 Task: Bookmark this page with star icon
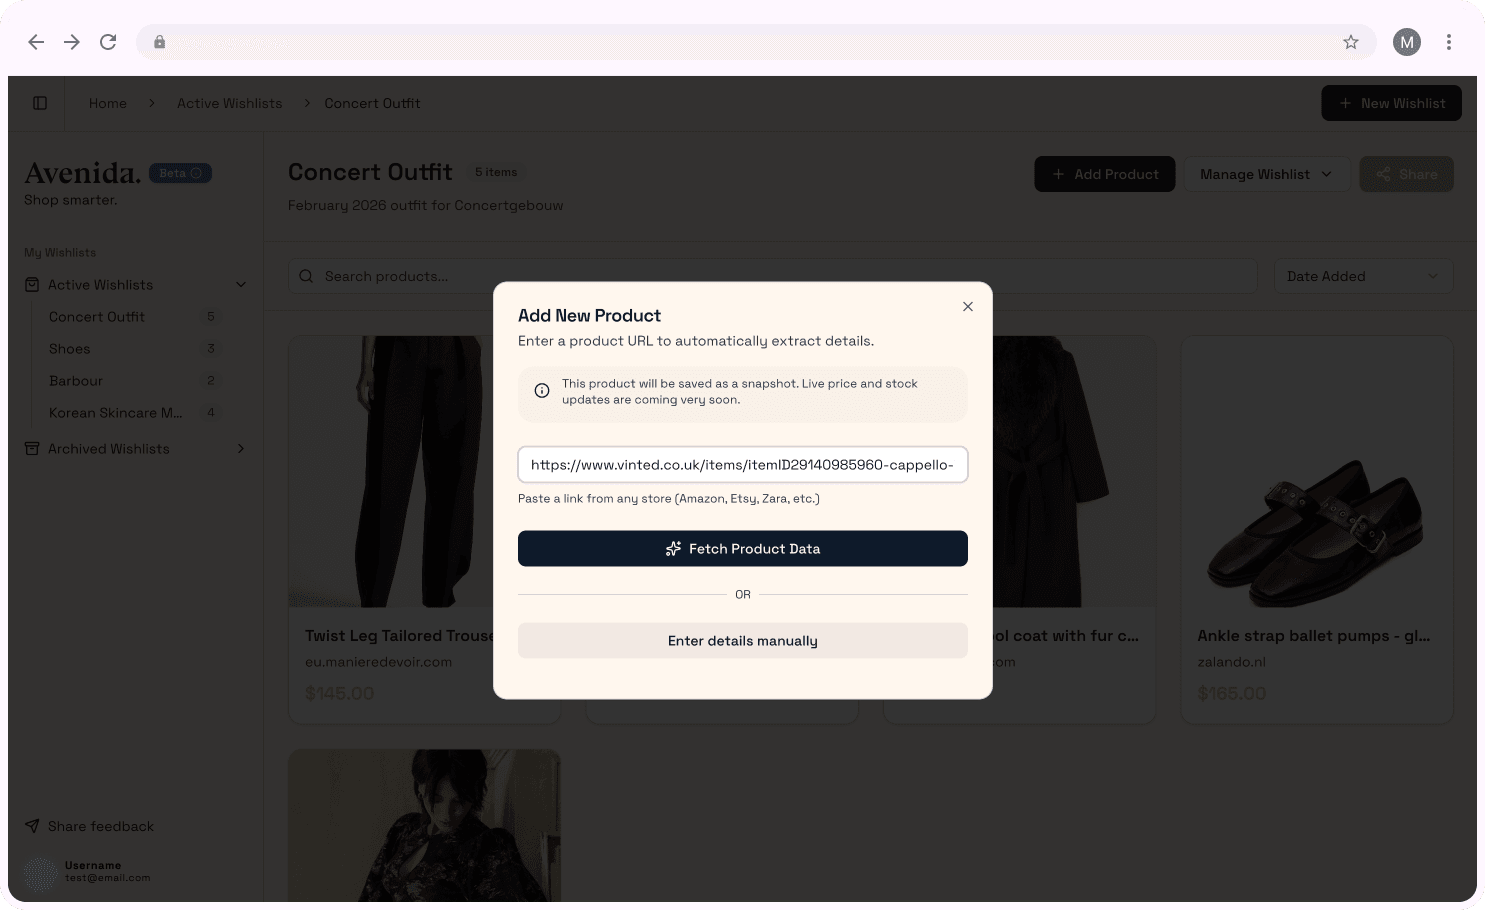point(1351,42)
